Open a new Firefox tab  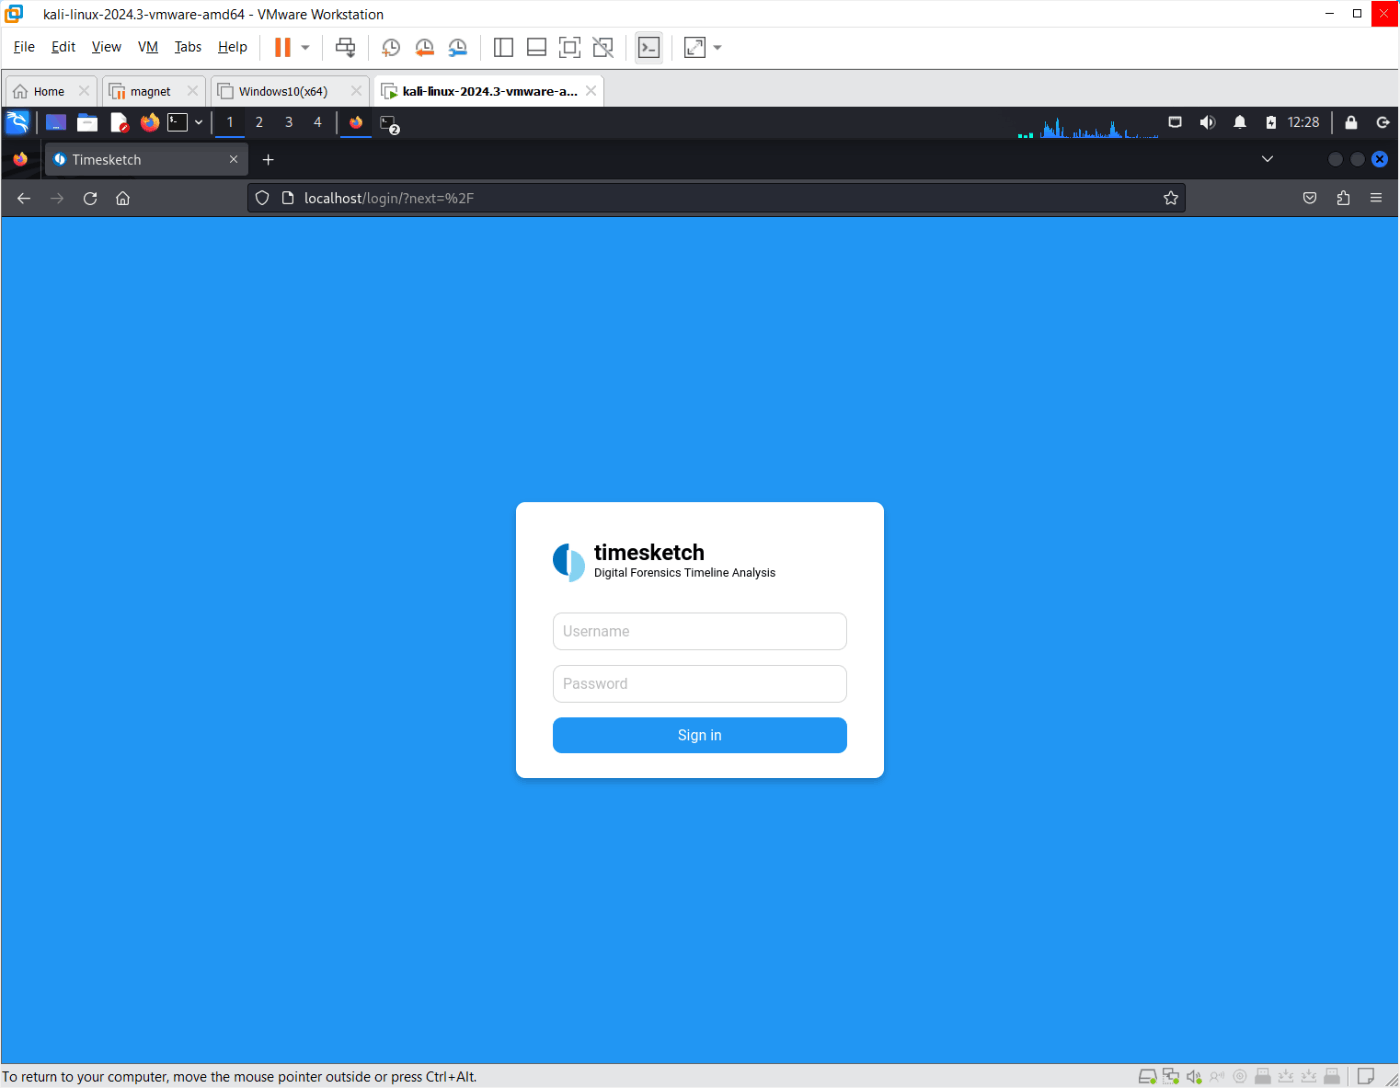coord(268,159)
